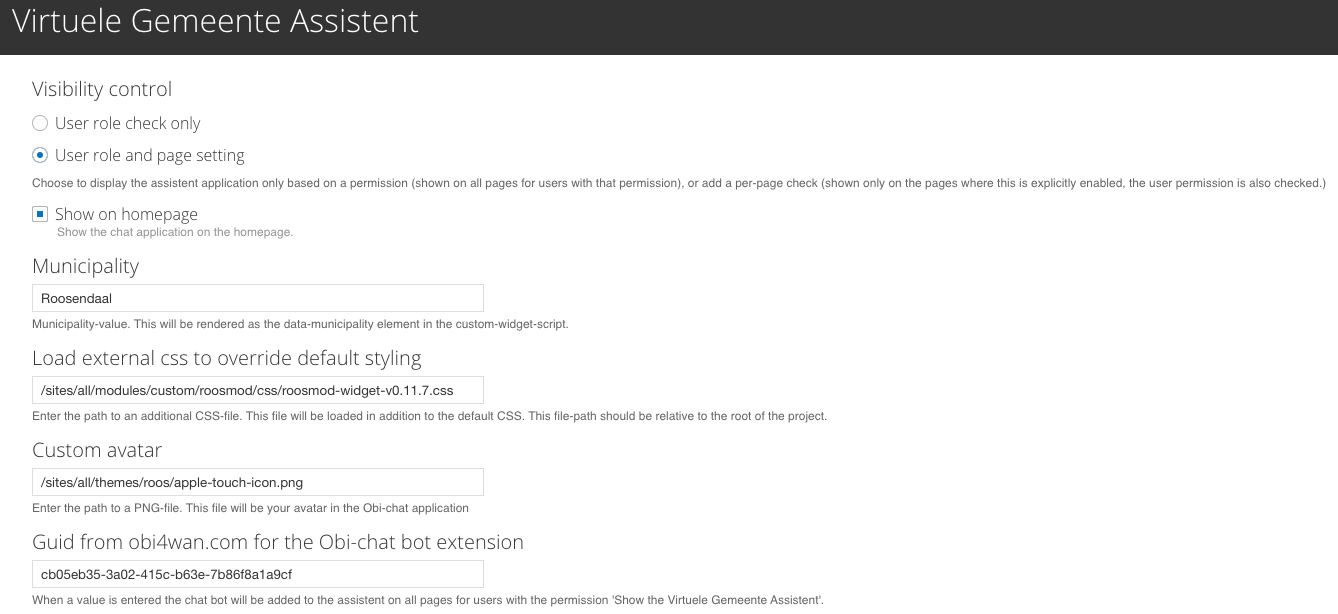Screen dimensions: 1338x614
Task: Click the description starting "Choose to display"
Action: click(678, 183)
